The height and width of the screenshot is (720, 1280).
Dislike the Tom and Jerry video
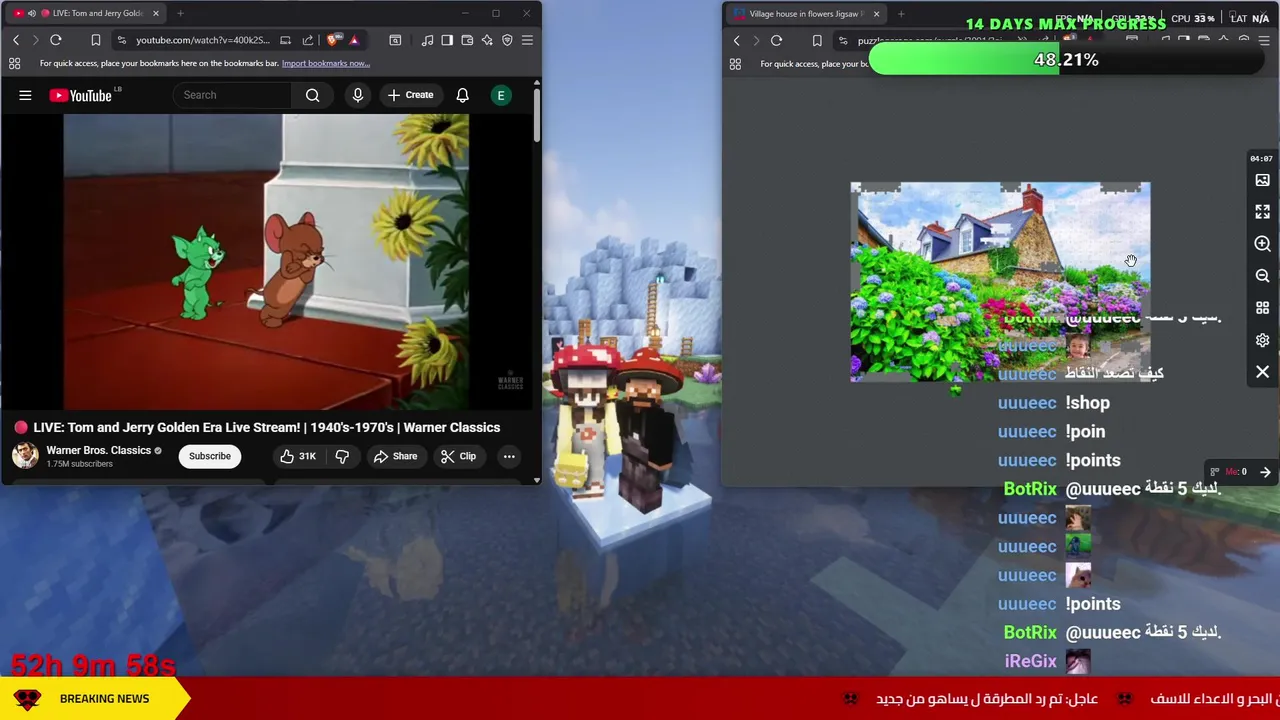click(342, 456)
